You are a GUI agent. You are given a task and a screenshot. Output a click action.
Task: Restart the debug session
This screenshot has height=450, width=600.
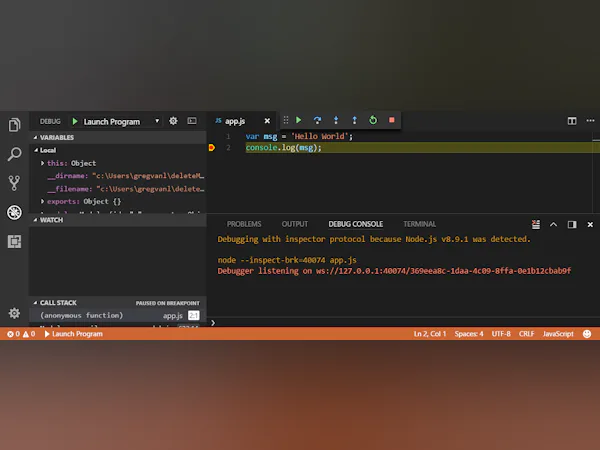tap(373, 120)
